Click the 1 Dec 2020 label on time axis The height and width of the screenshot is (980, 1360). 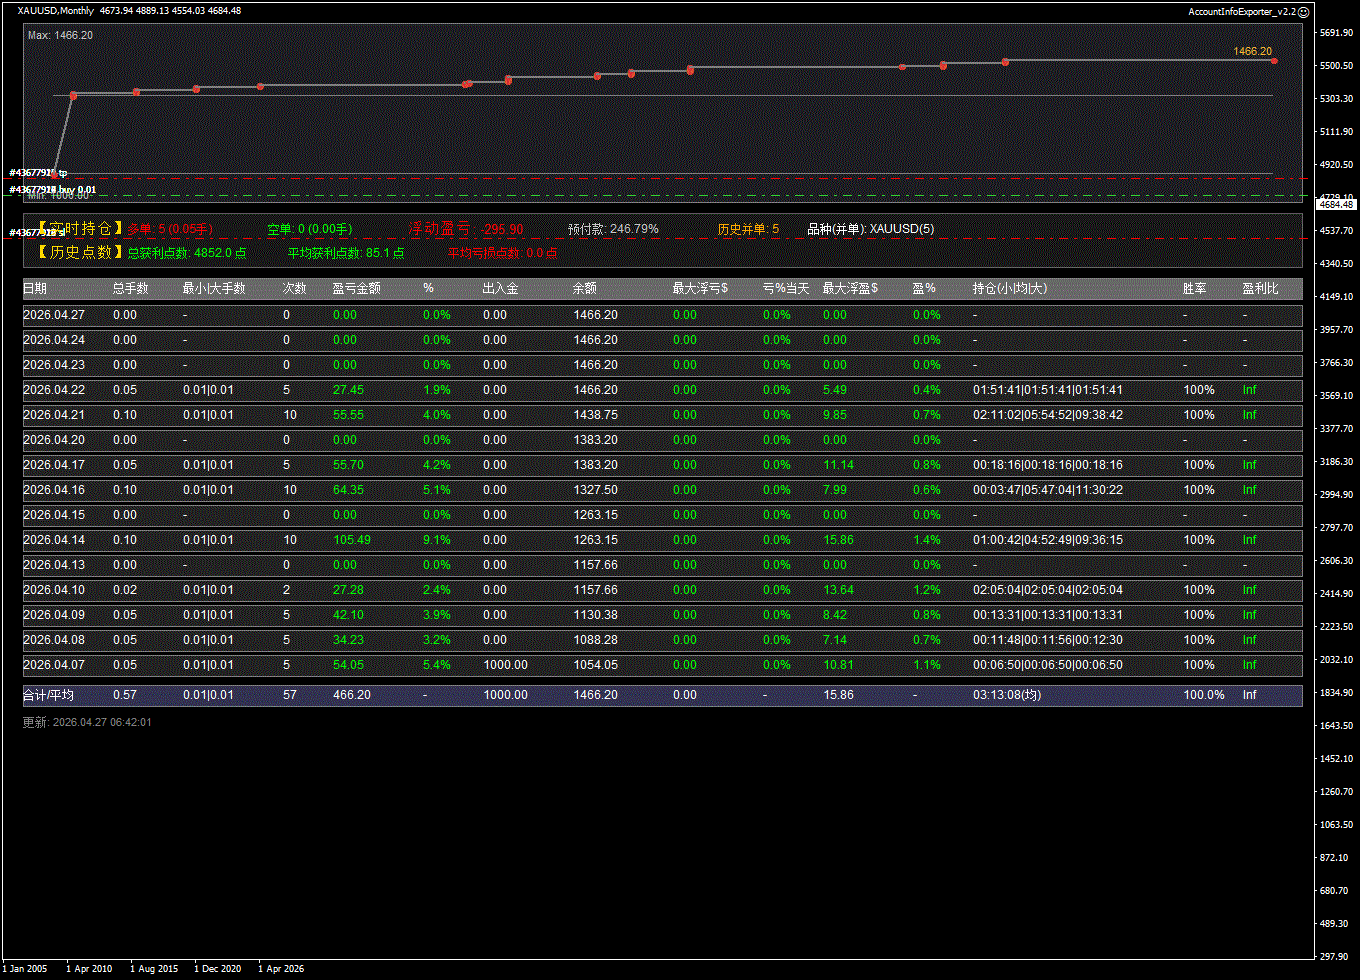click(217, 968)
